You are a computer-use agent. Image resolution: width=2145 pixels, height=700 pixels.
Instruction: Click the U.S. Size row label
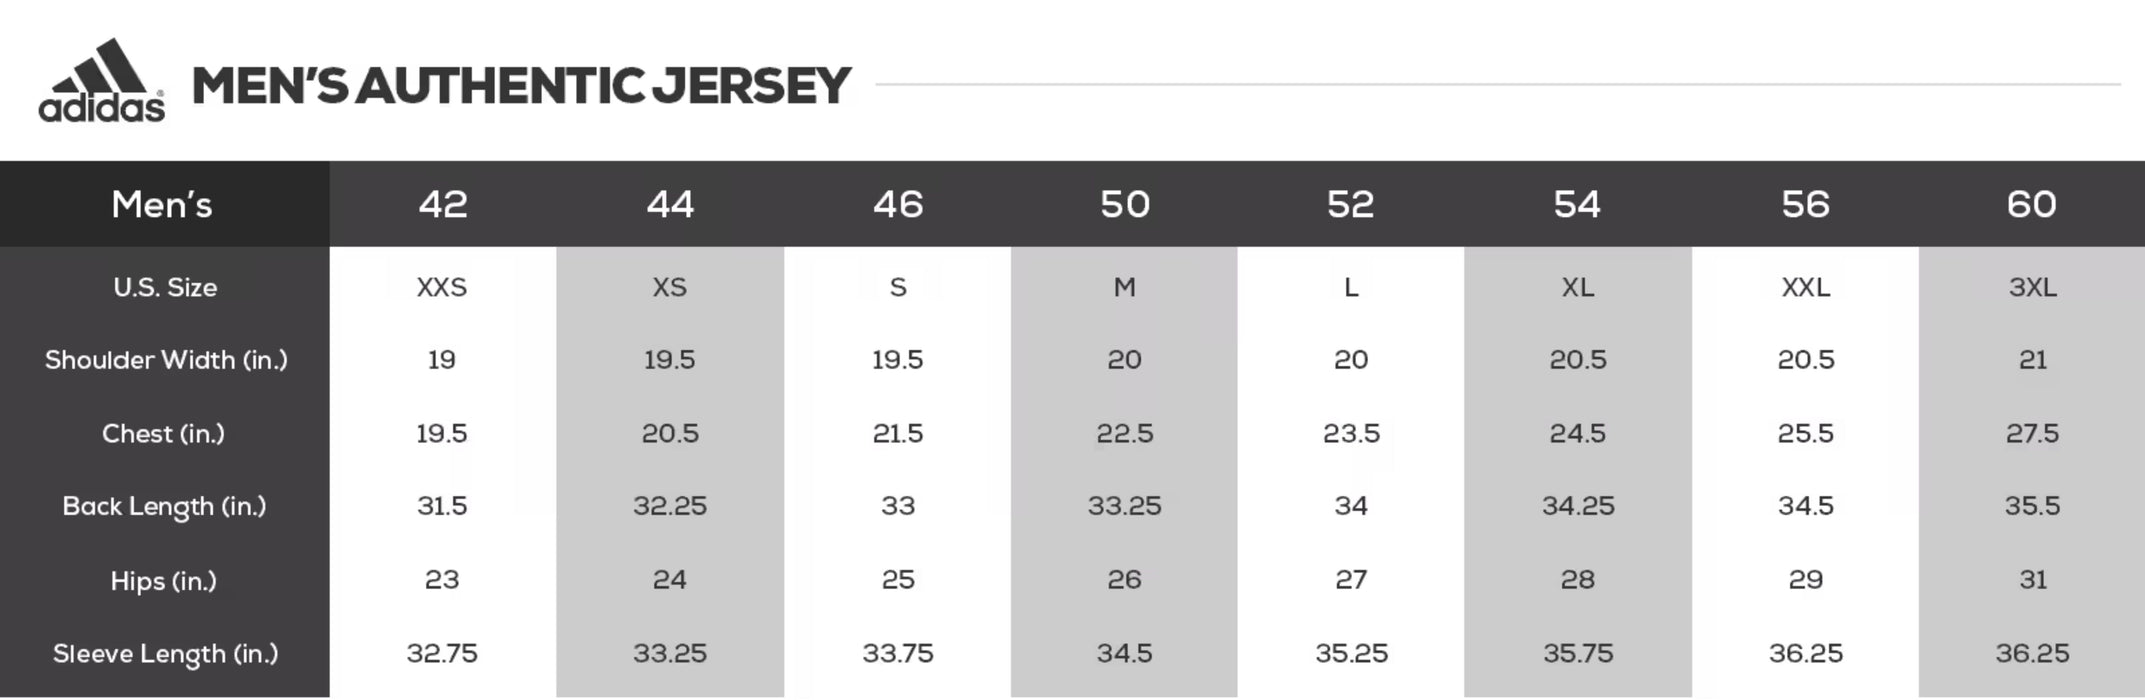[x=165, y=288]
